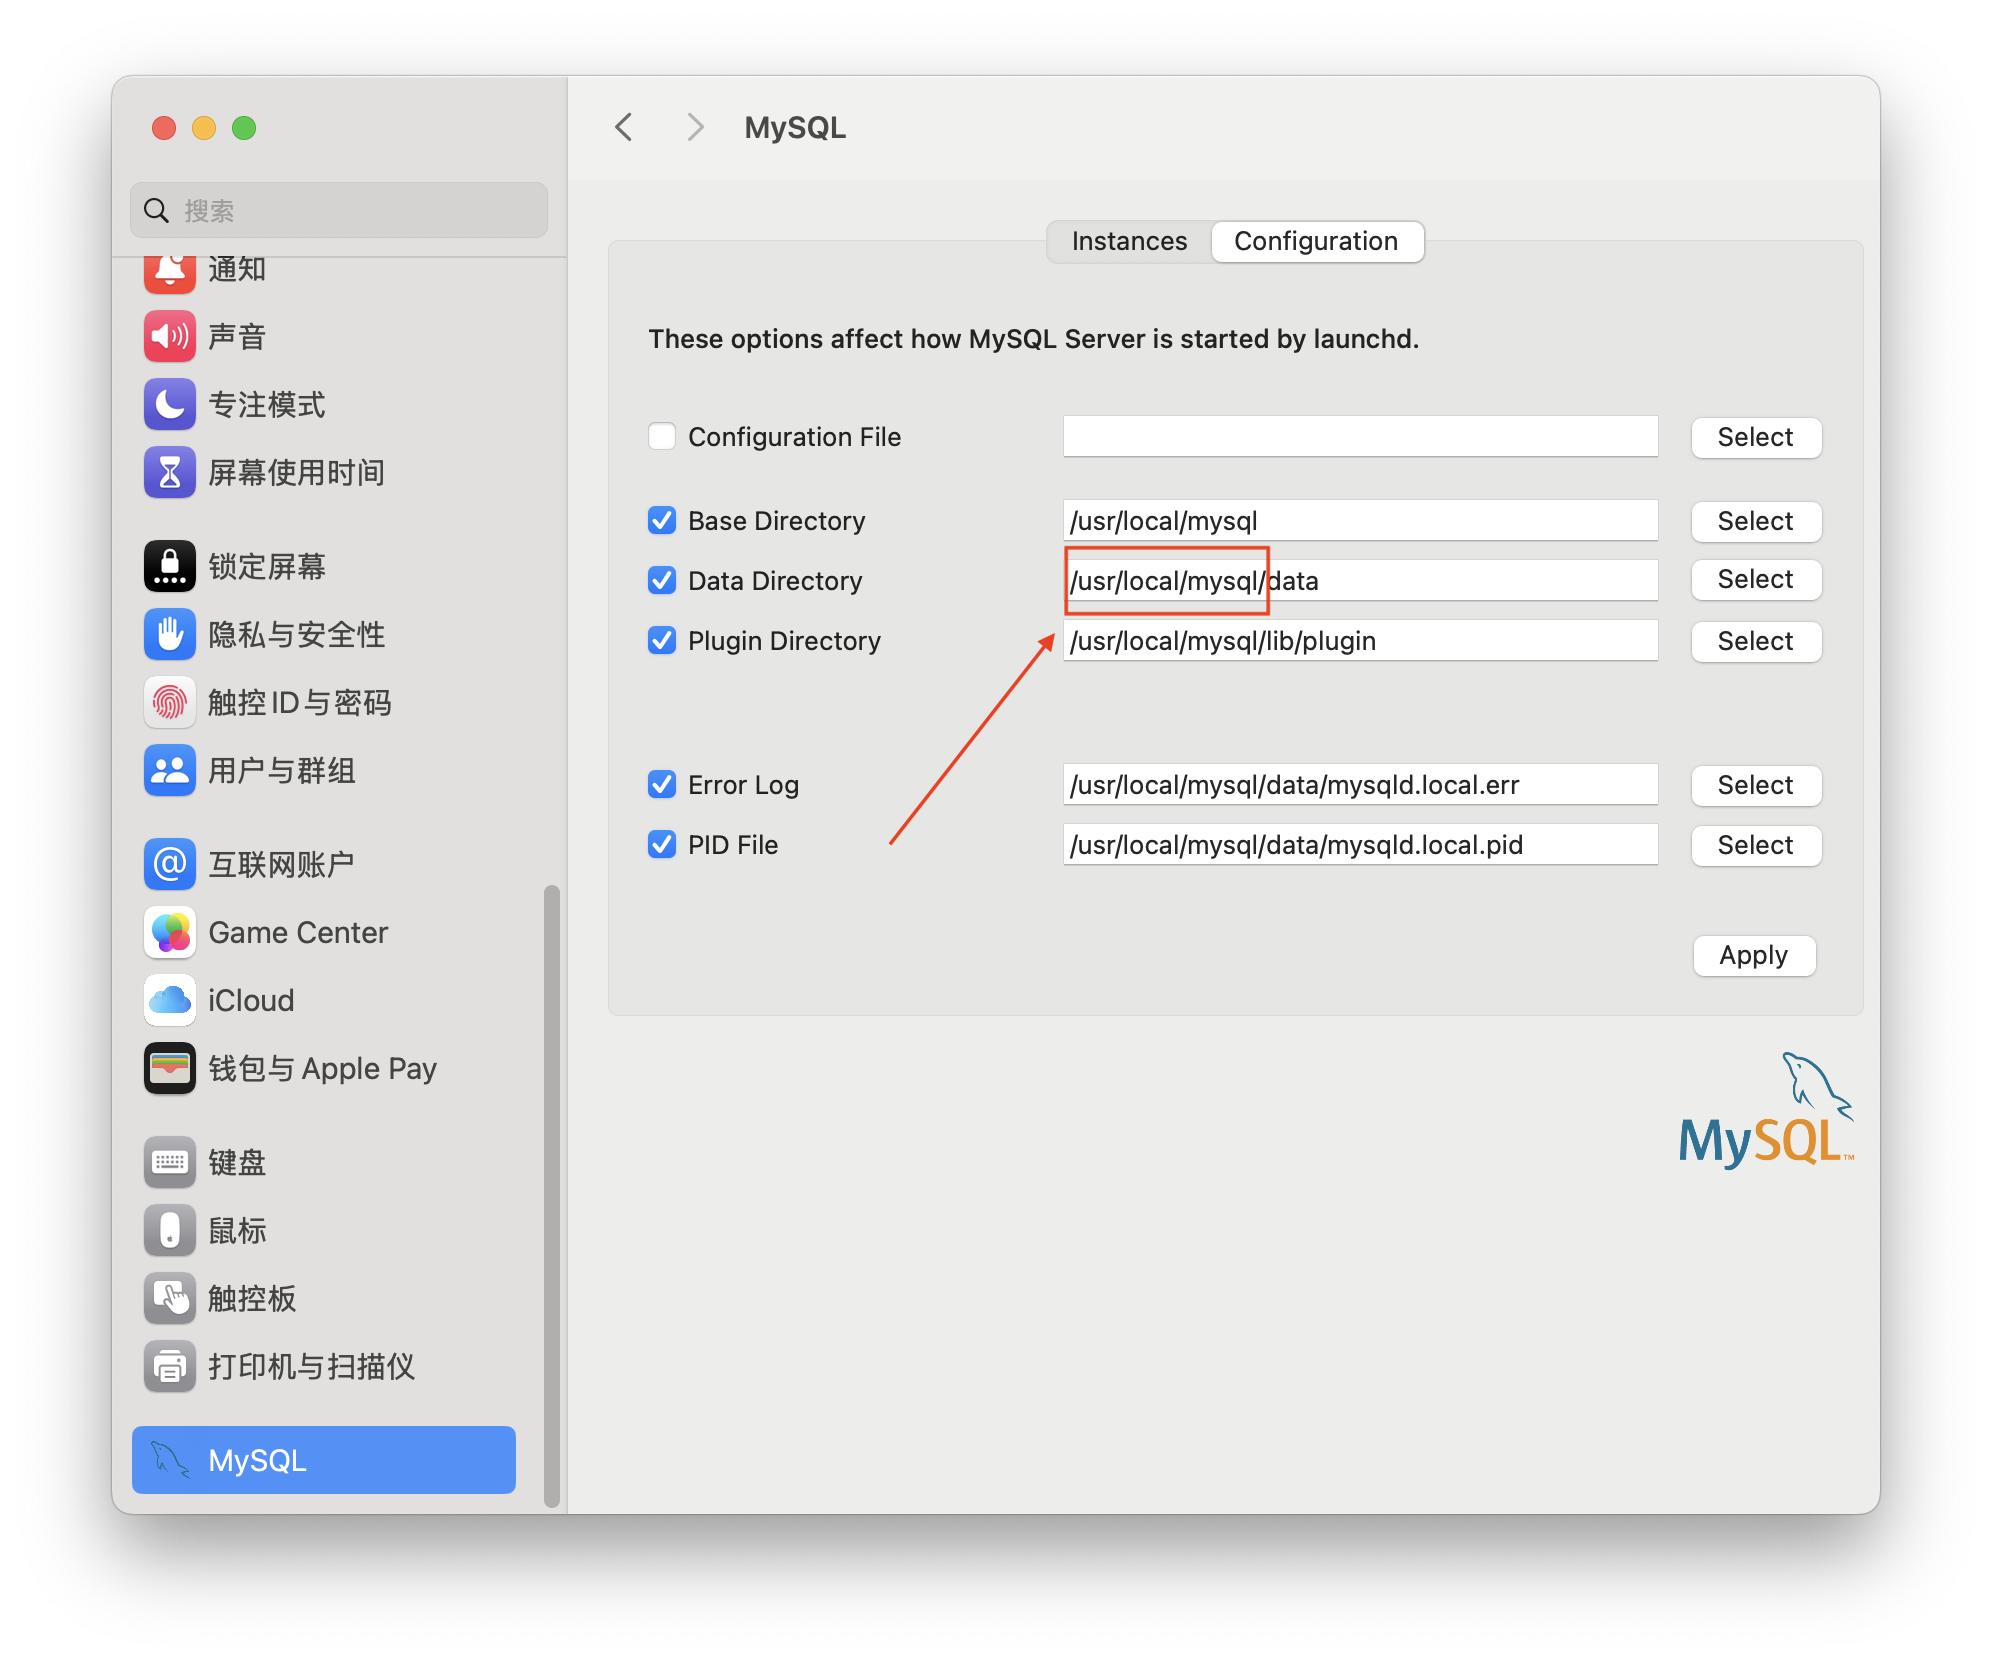Open the Sound settings speaker icon
The height and width of the screenshot is (1662, 1992).
[170, 337]
